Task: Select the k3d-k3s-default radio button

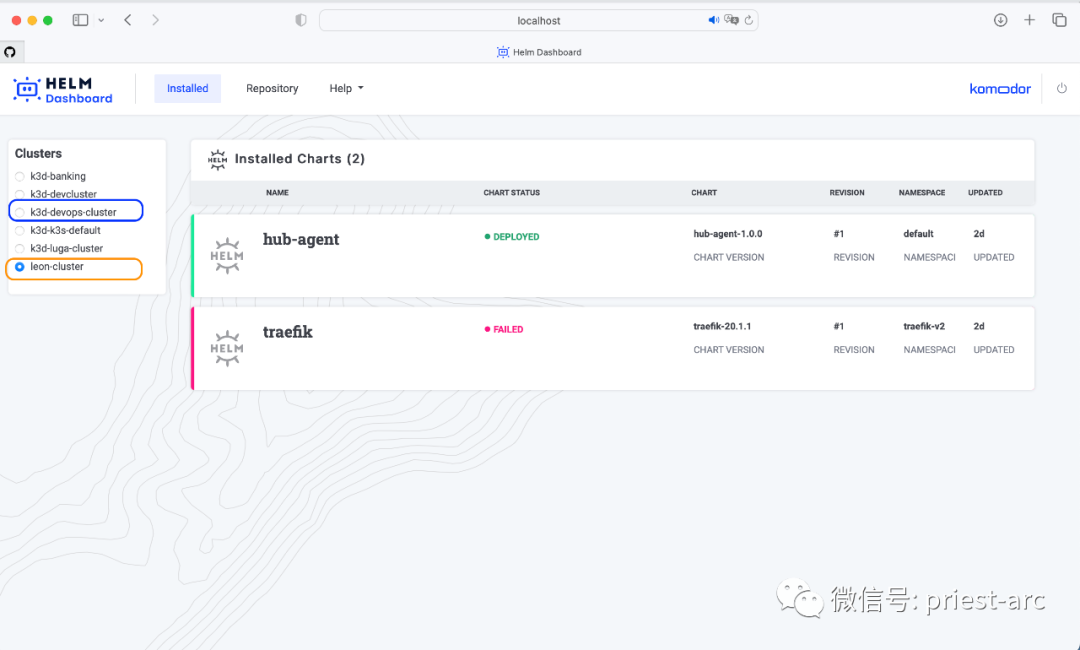Action: 19,230
